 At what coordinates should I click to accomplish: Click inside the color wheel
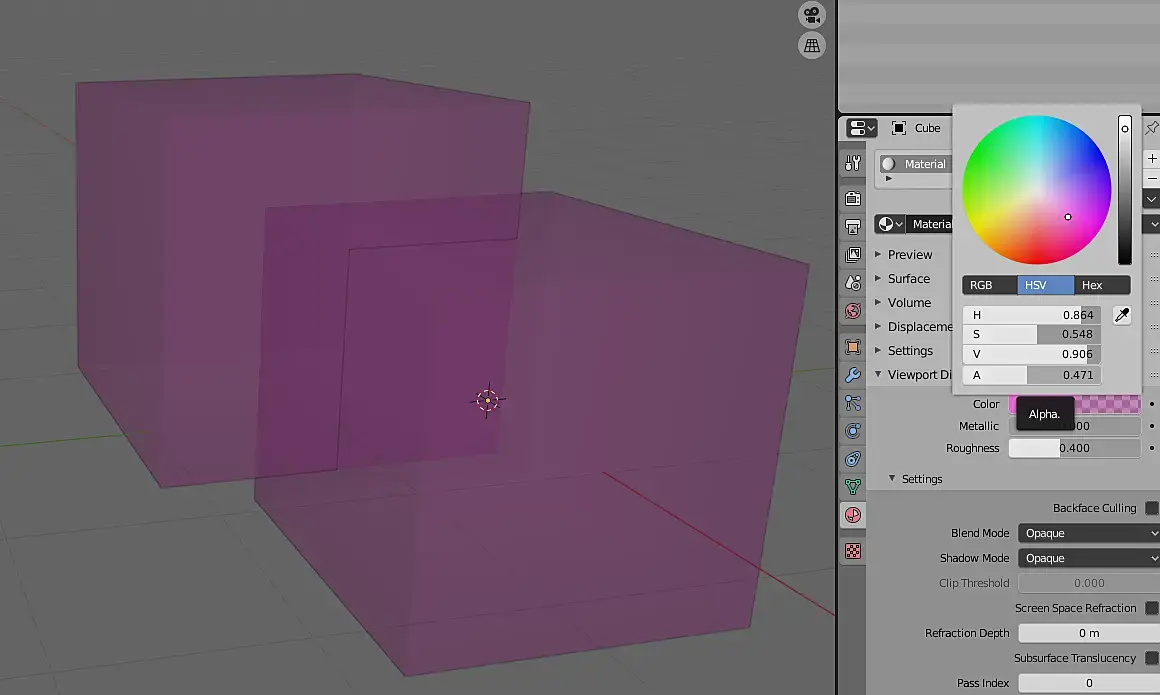(x=1036, y=189)
